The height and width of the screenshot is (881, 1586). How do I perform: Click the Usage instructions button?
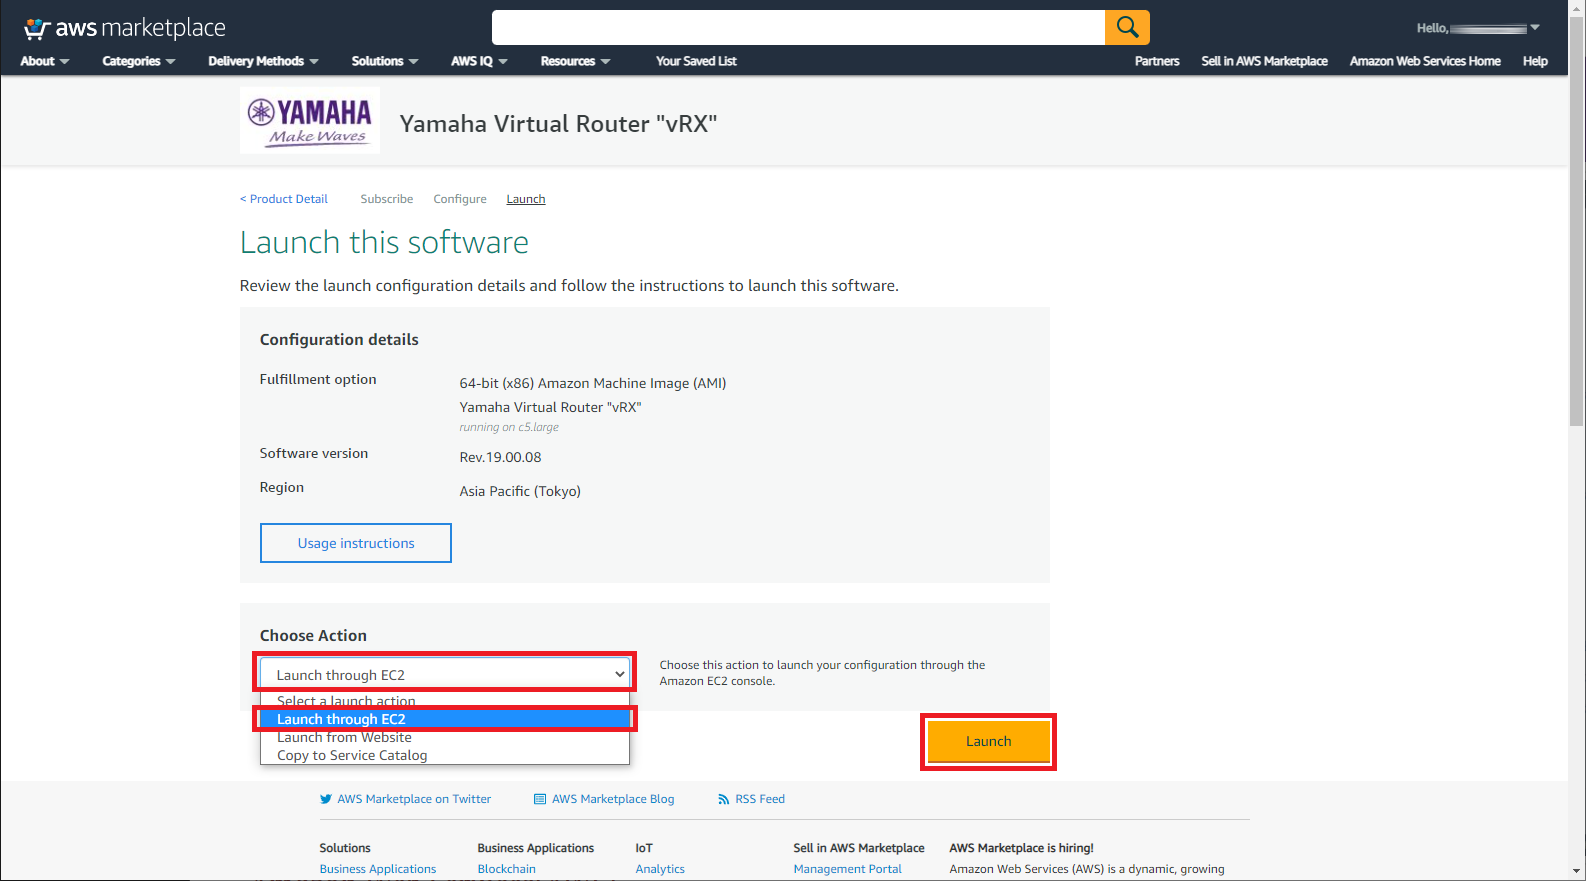[356, 543]
